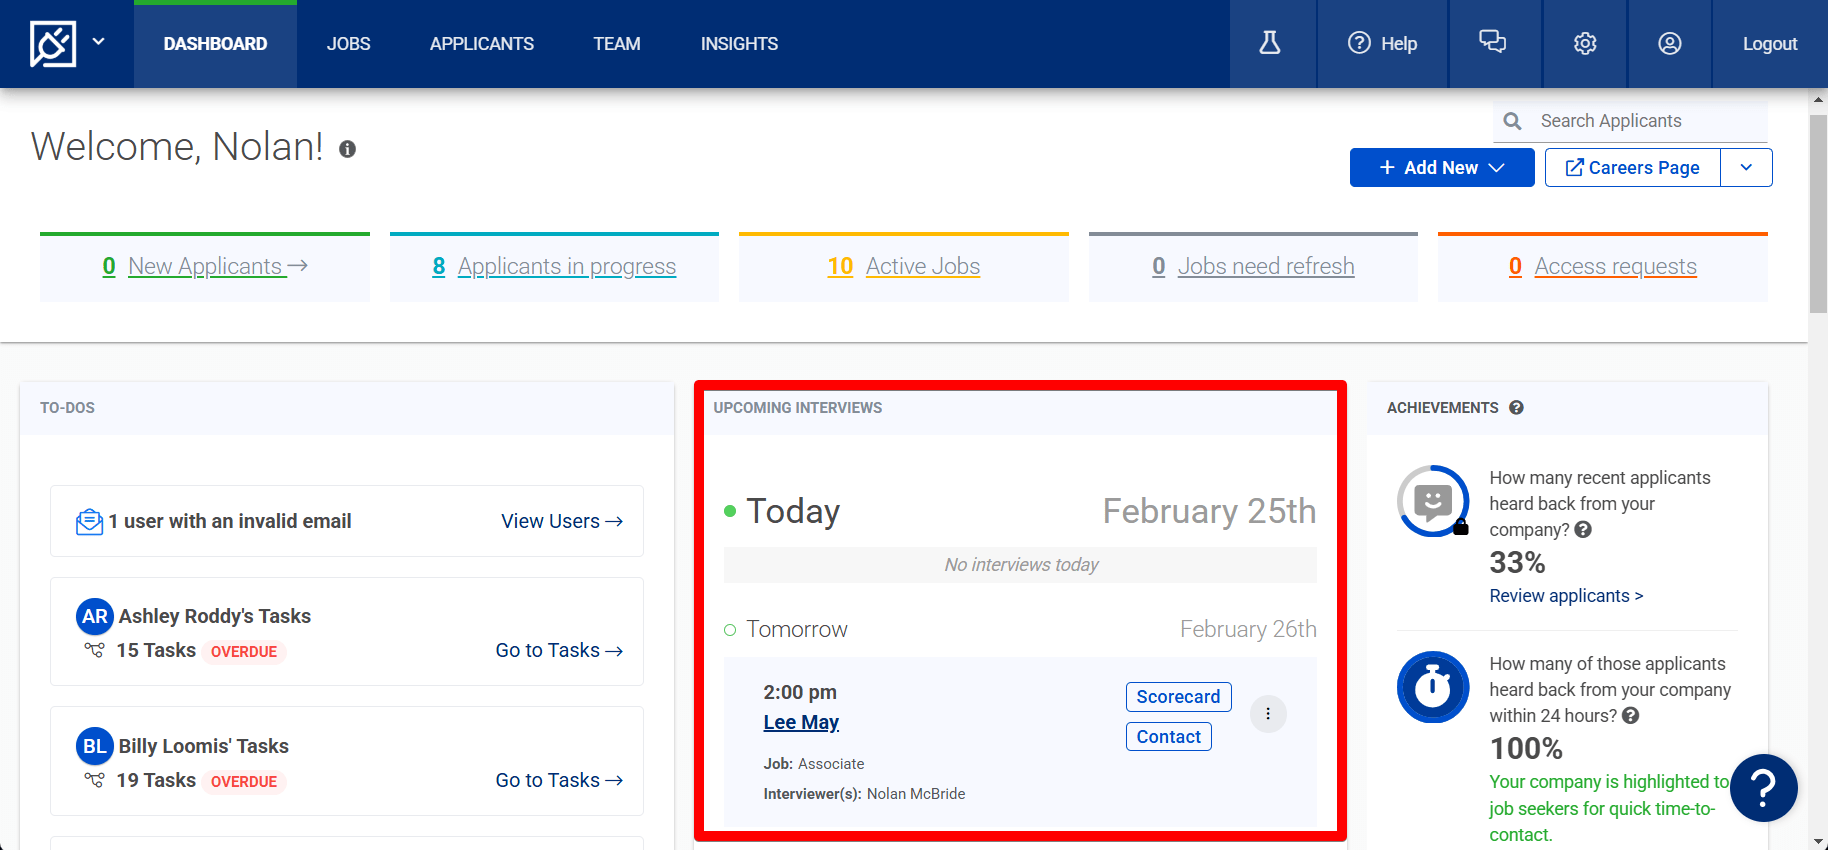Image resolution: width=1828 pixels, height=850 pixels.
Task: Click Contact for Lee May
Action: pos(1168,737)
